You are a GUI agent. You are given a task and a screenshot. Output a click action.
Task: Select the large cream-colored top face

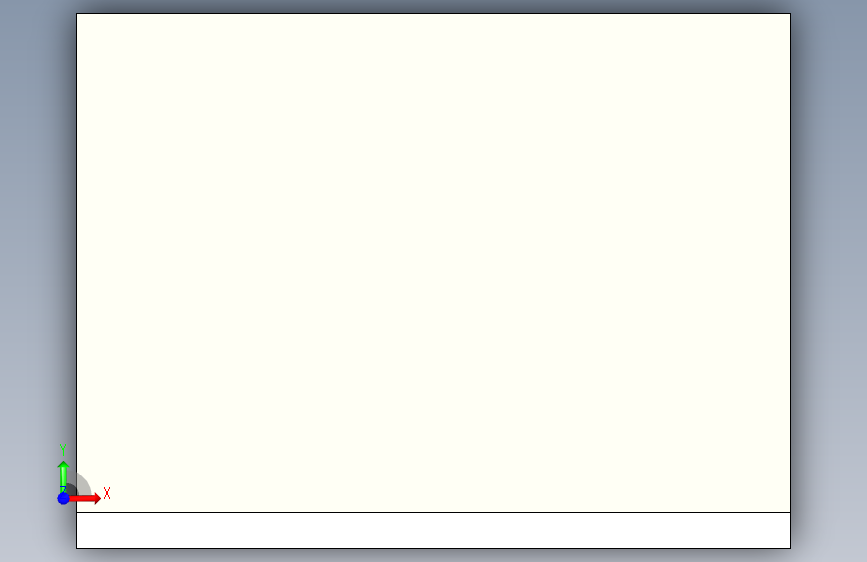[x=434, y=263]
